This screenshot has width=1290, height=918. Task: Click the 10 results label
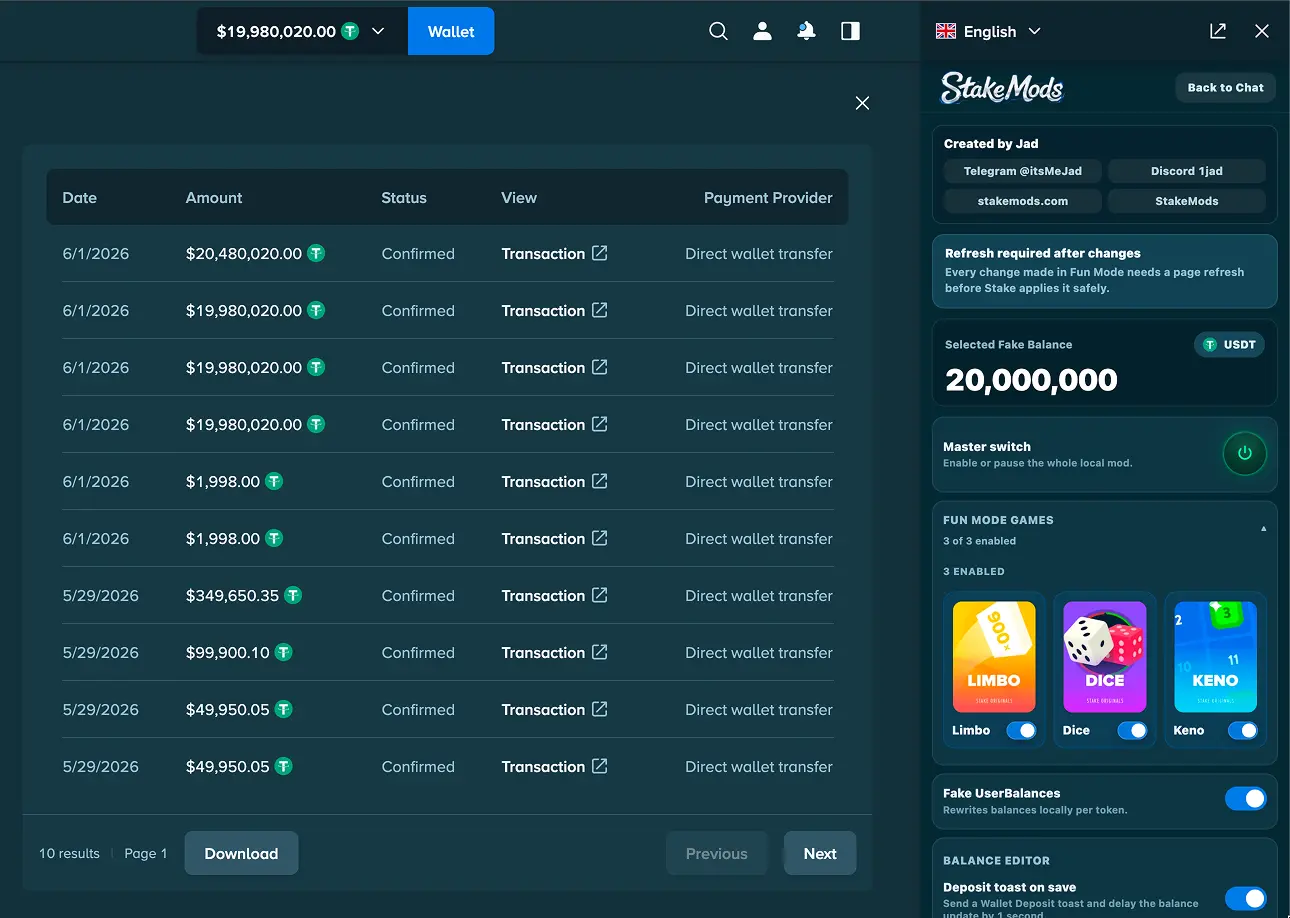pyautogui.click(x=69, y=853)
